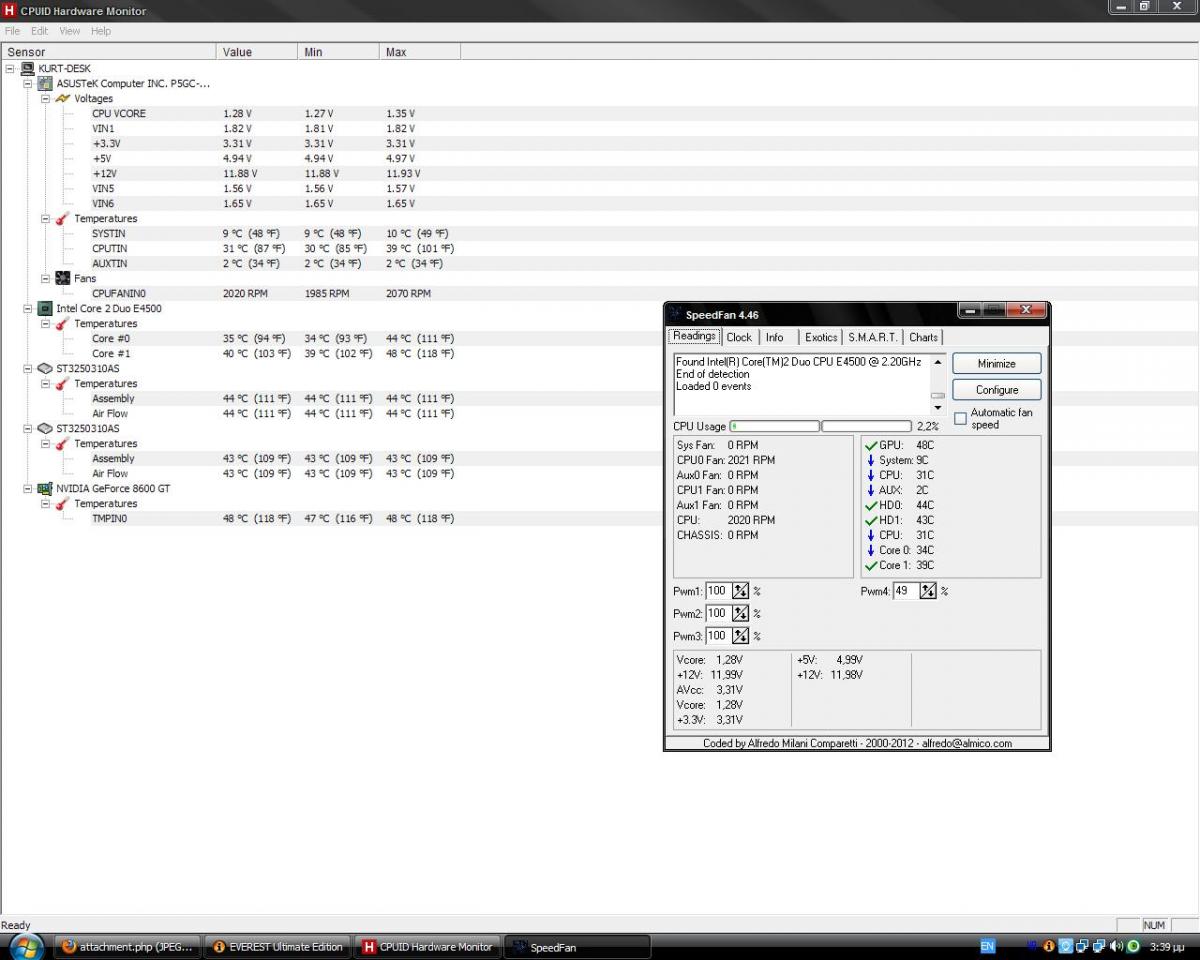
Task: Click the Pwm4 value field showing 49
Action: [x=905, y=591]
